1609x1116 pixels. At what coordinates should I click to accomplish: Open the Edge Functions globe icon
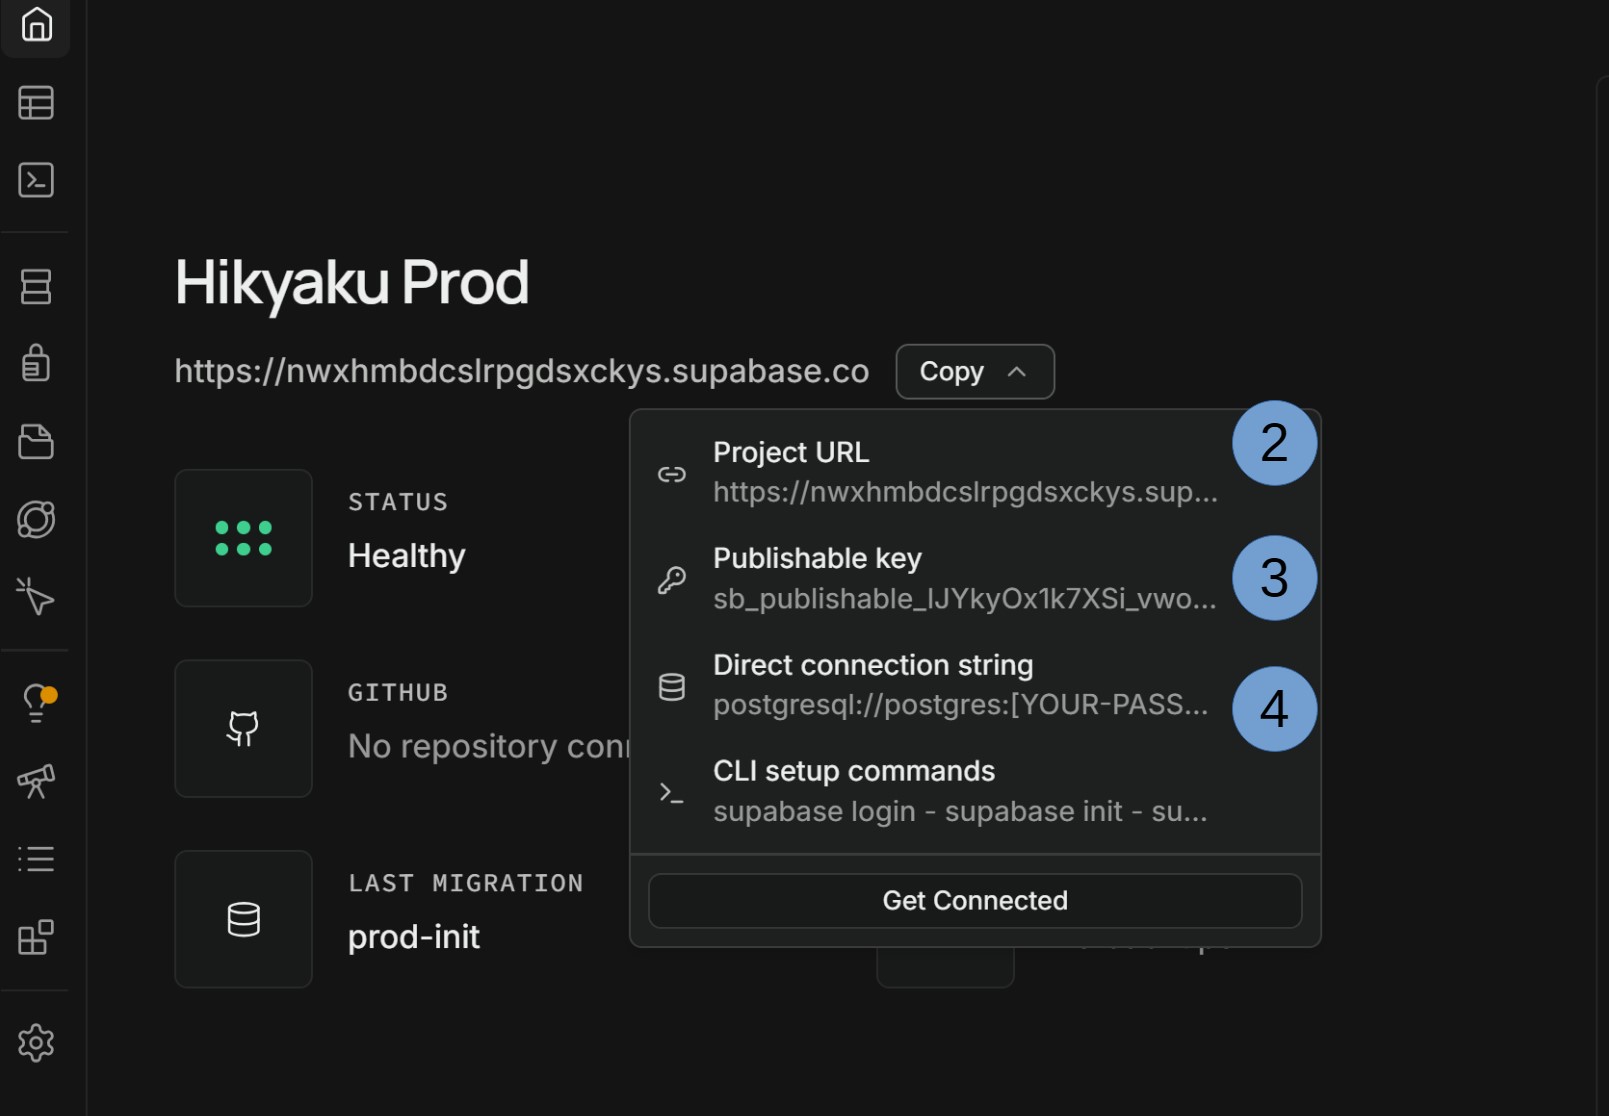point(36,519)
